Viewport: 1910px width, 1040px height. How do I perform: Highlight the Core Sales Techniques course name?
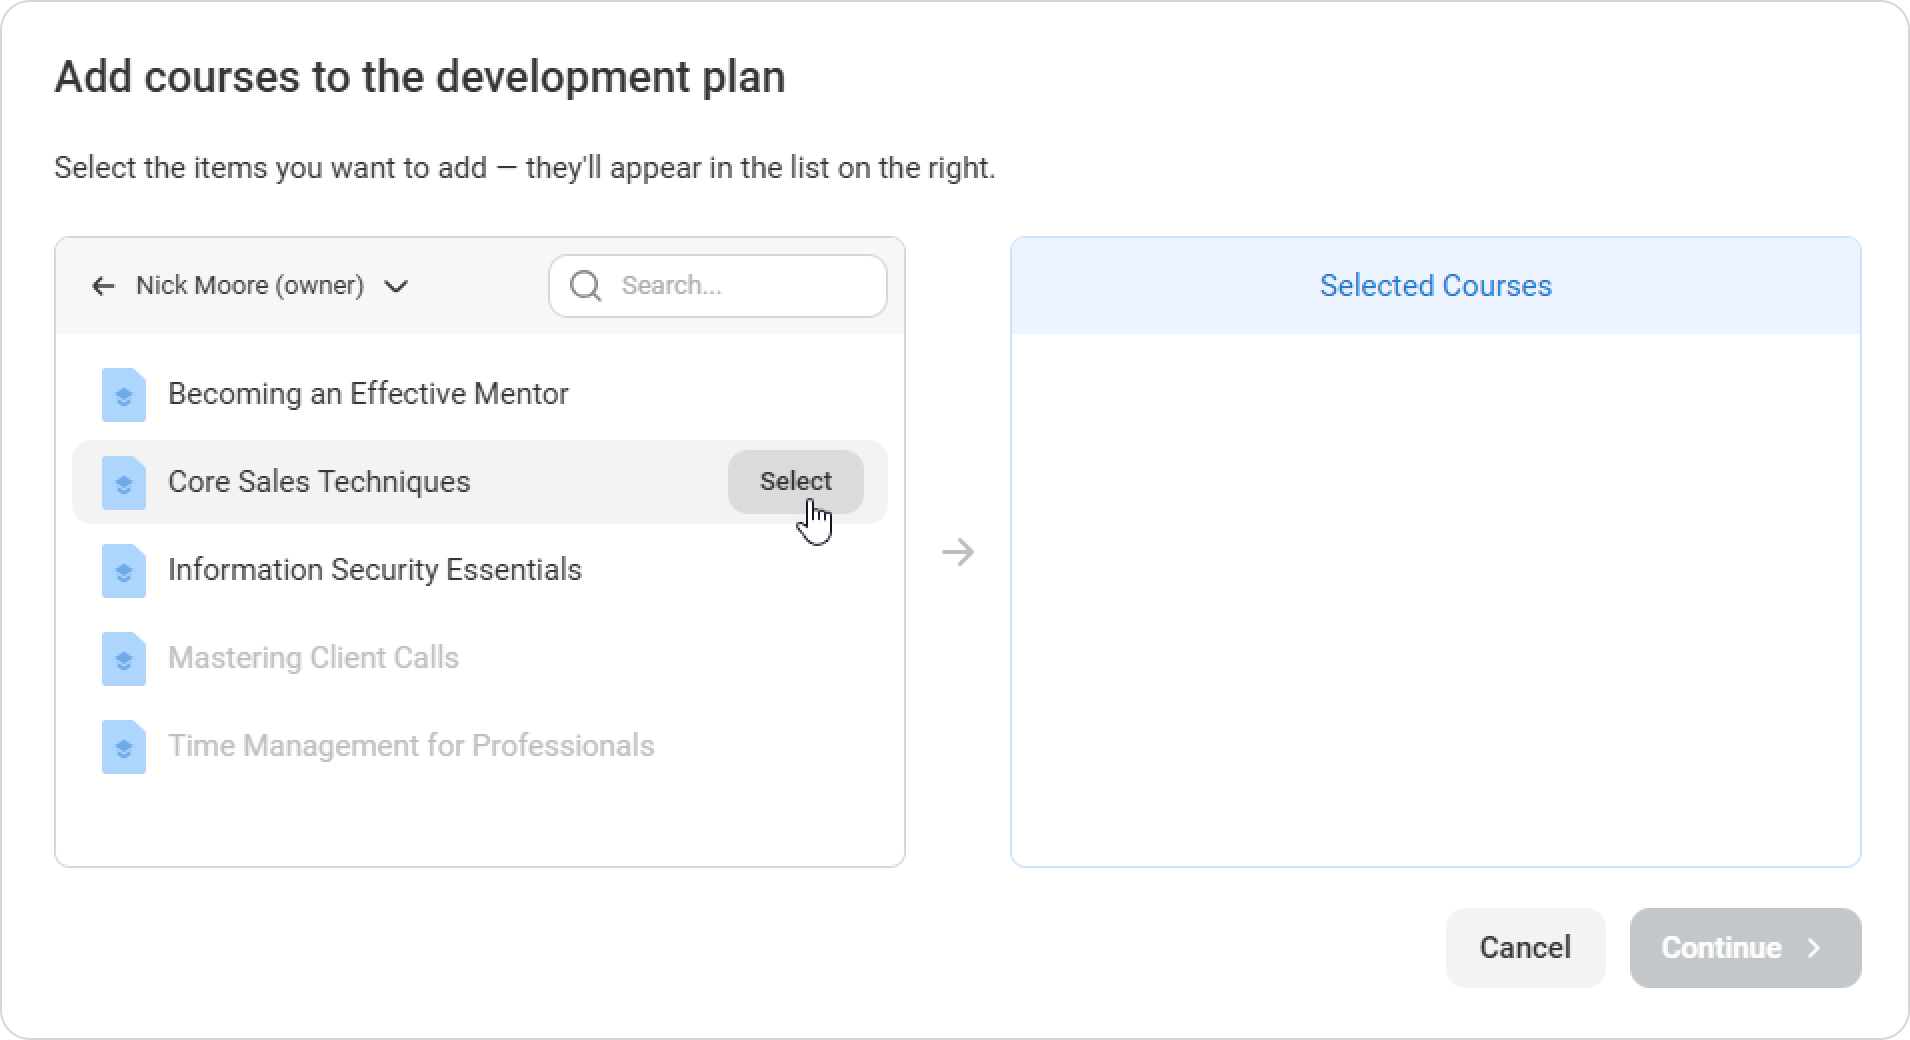coord(319,482)
